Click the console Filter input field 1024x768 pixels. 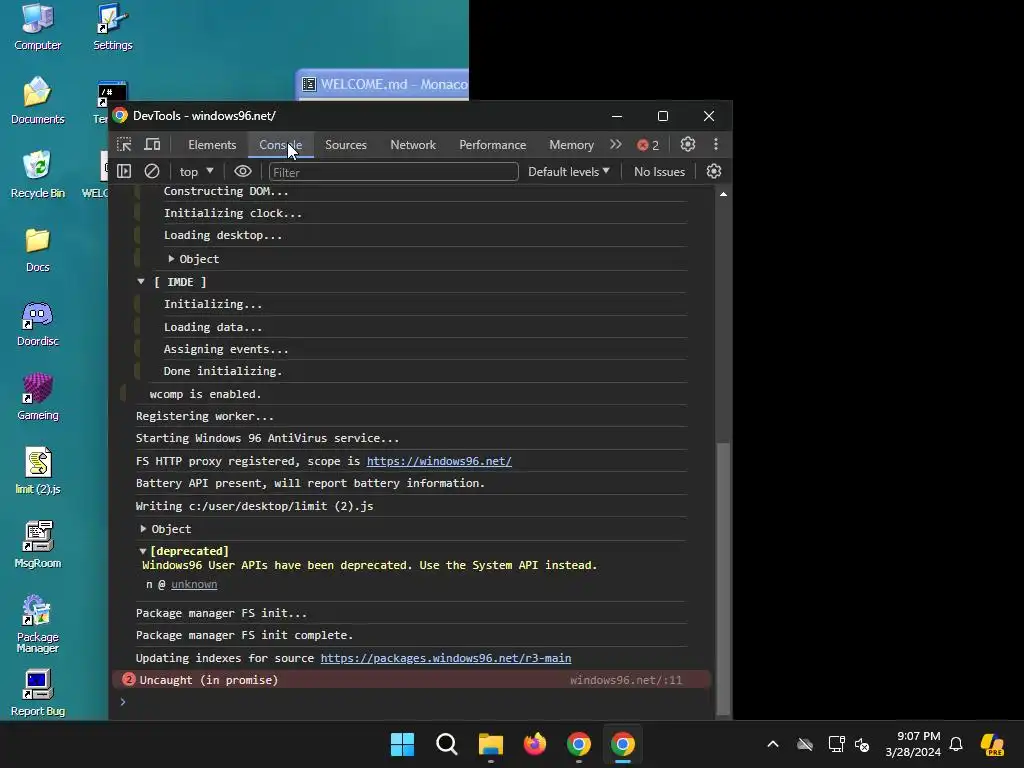pos(393,172)
